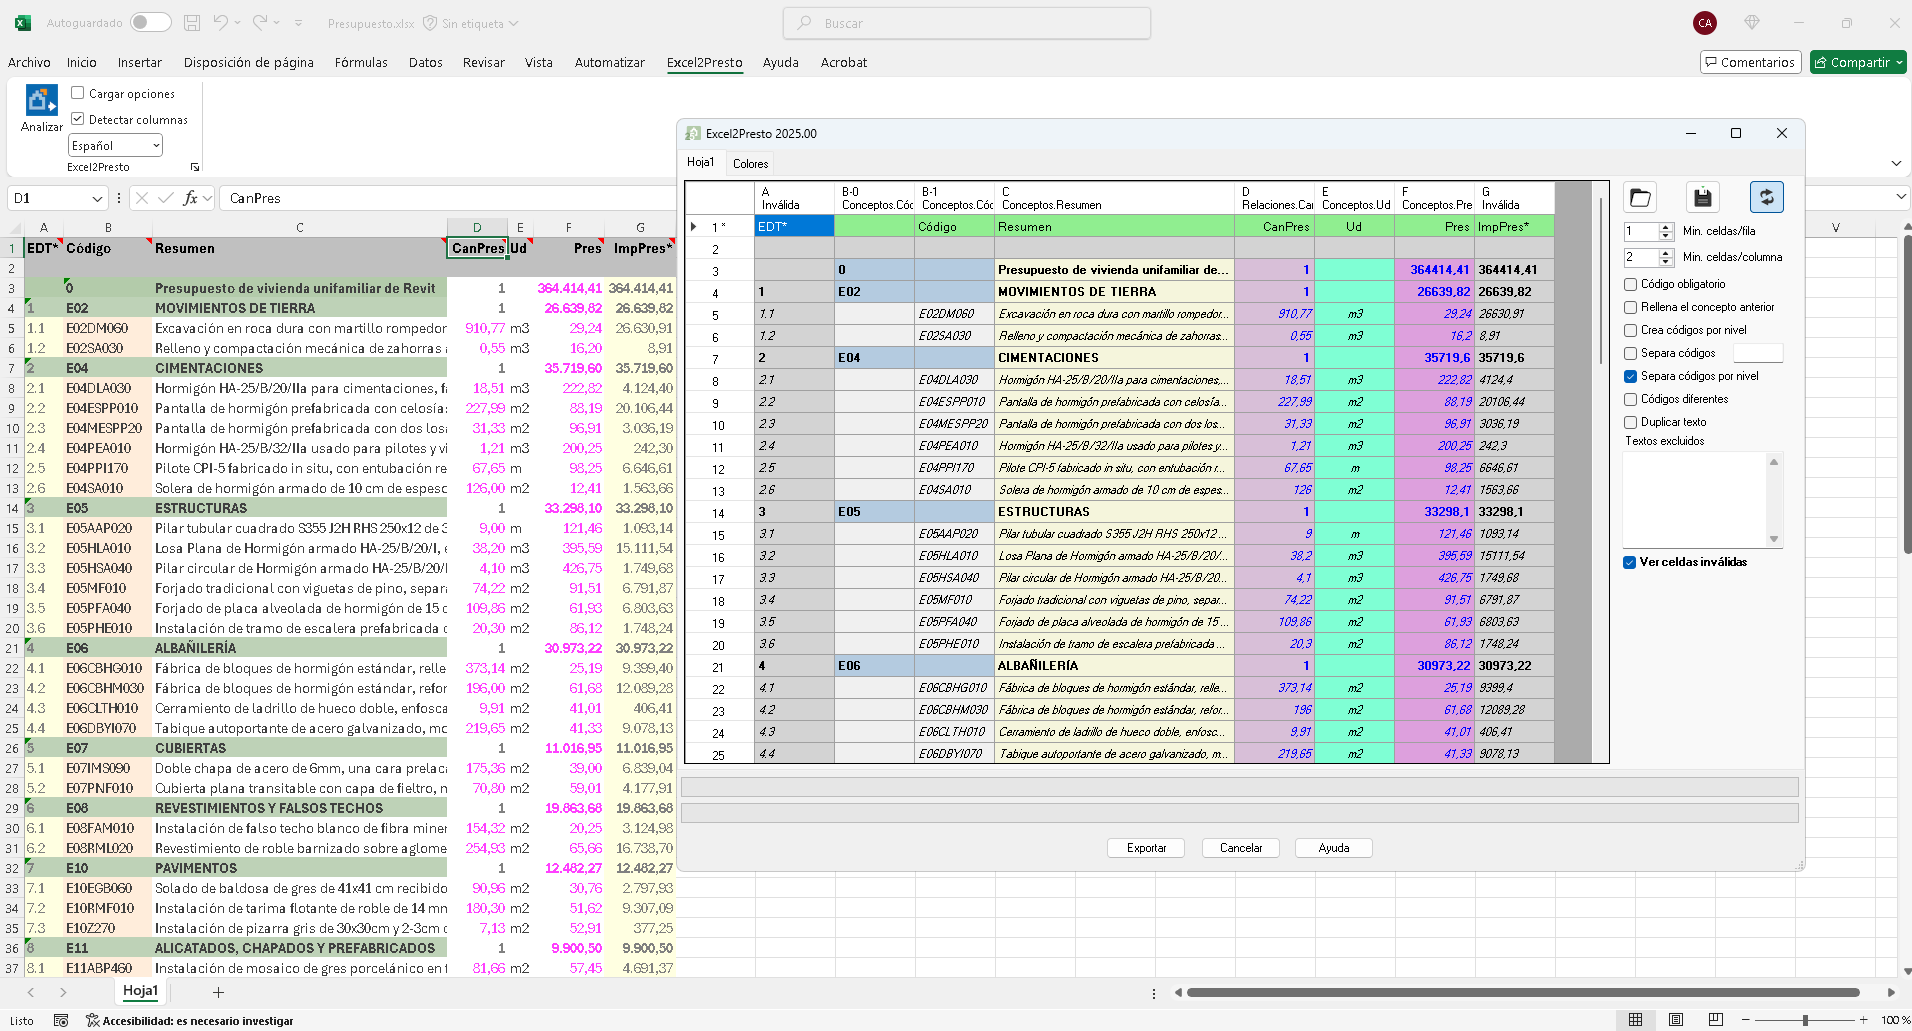This screenshot has height=1031, width=1912.
Task: Toggle the Autoguardado switch
Action: coord(150,23)
